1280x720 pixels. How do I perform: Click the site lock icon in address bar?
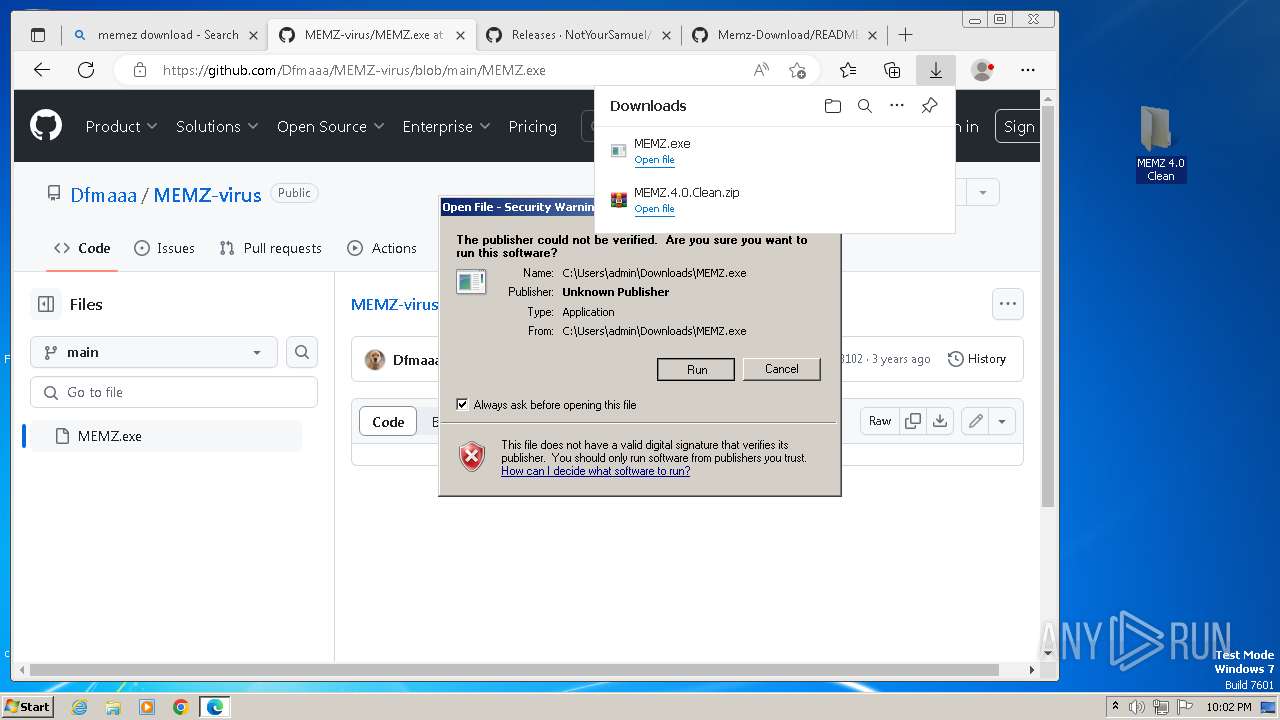140,70
